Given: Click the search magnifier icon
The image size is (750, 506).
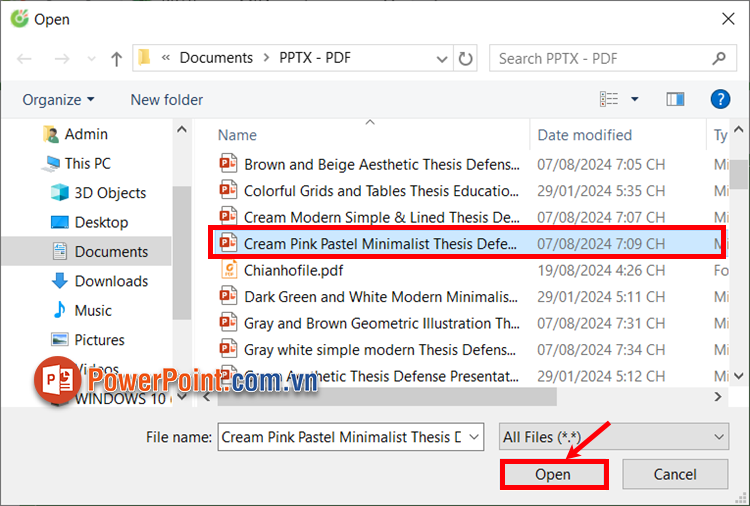Looking at the screenshot, I should pyautogui.click(x=719, y=58).
